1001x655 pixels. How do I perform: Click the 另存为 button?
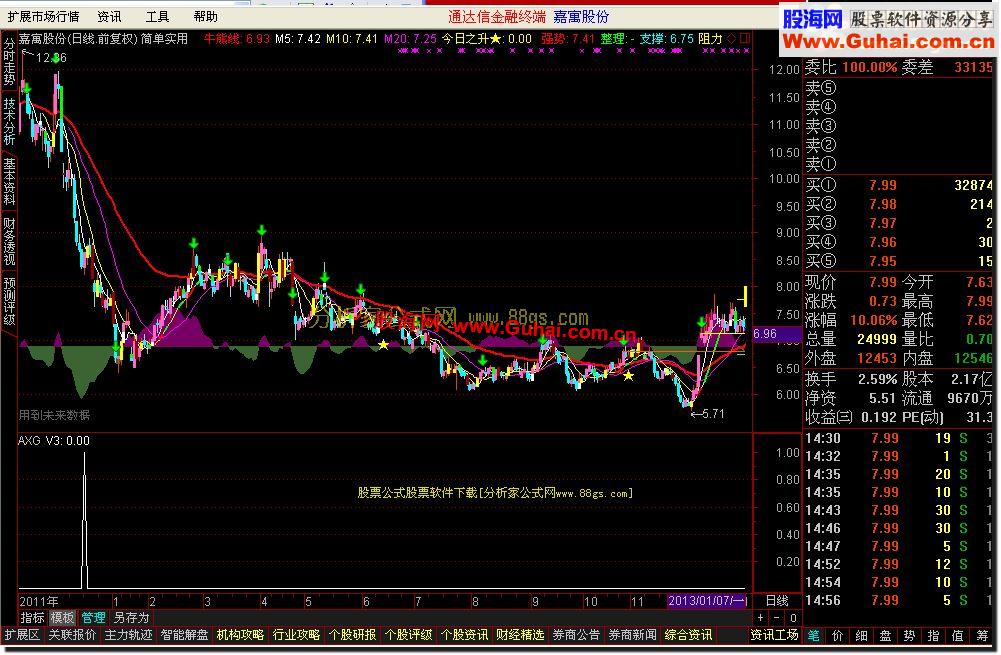(x=131, y=617)
